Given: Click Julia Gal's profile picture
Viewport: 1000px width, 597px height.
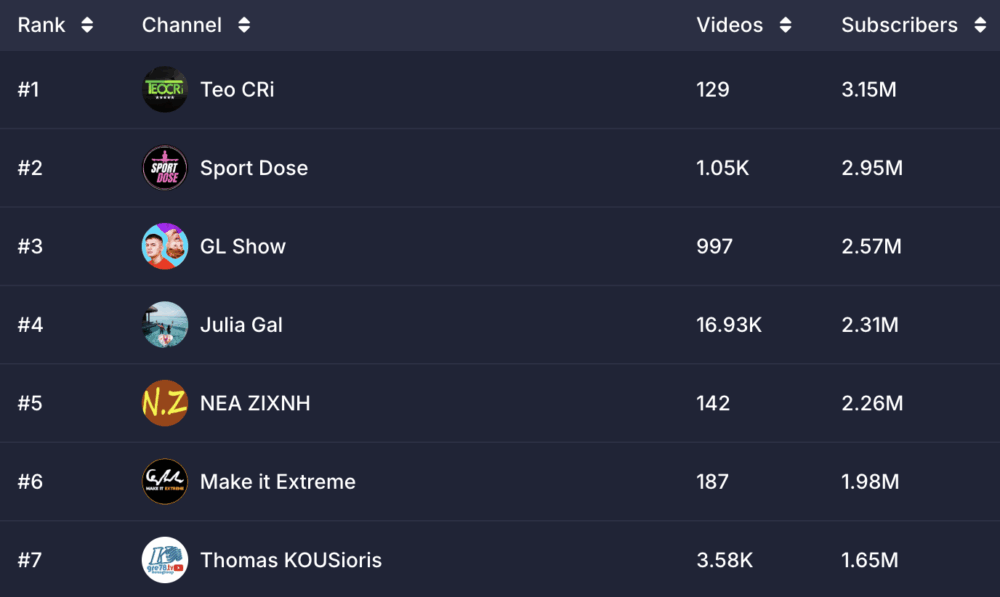Looking at the screenshot, I should [x=165, y=325].
